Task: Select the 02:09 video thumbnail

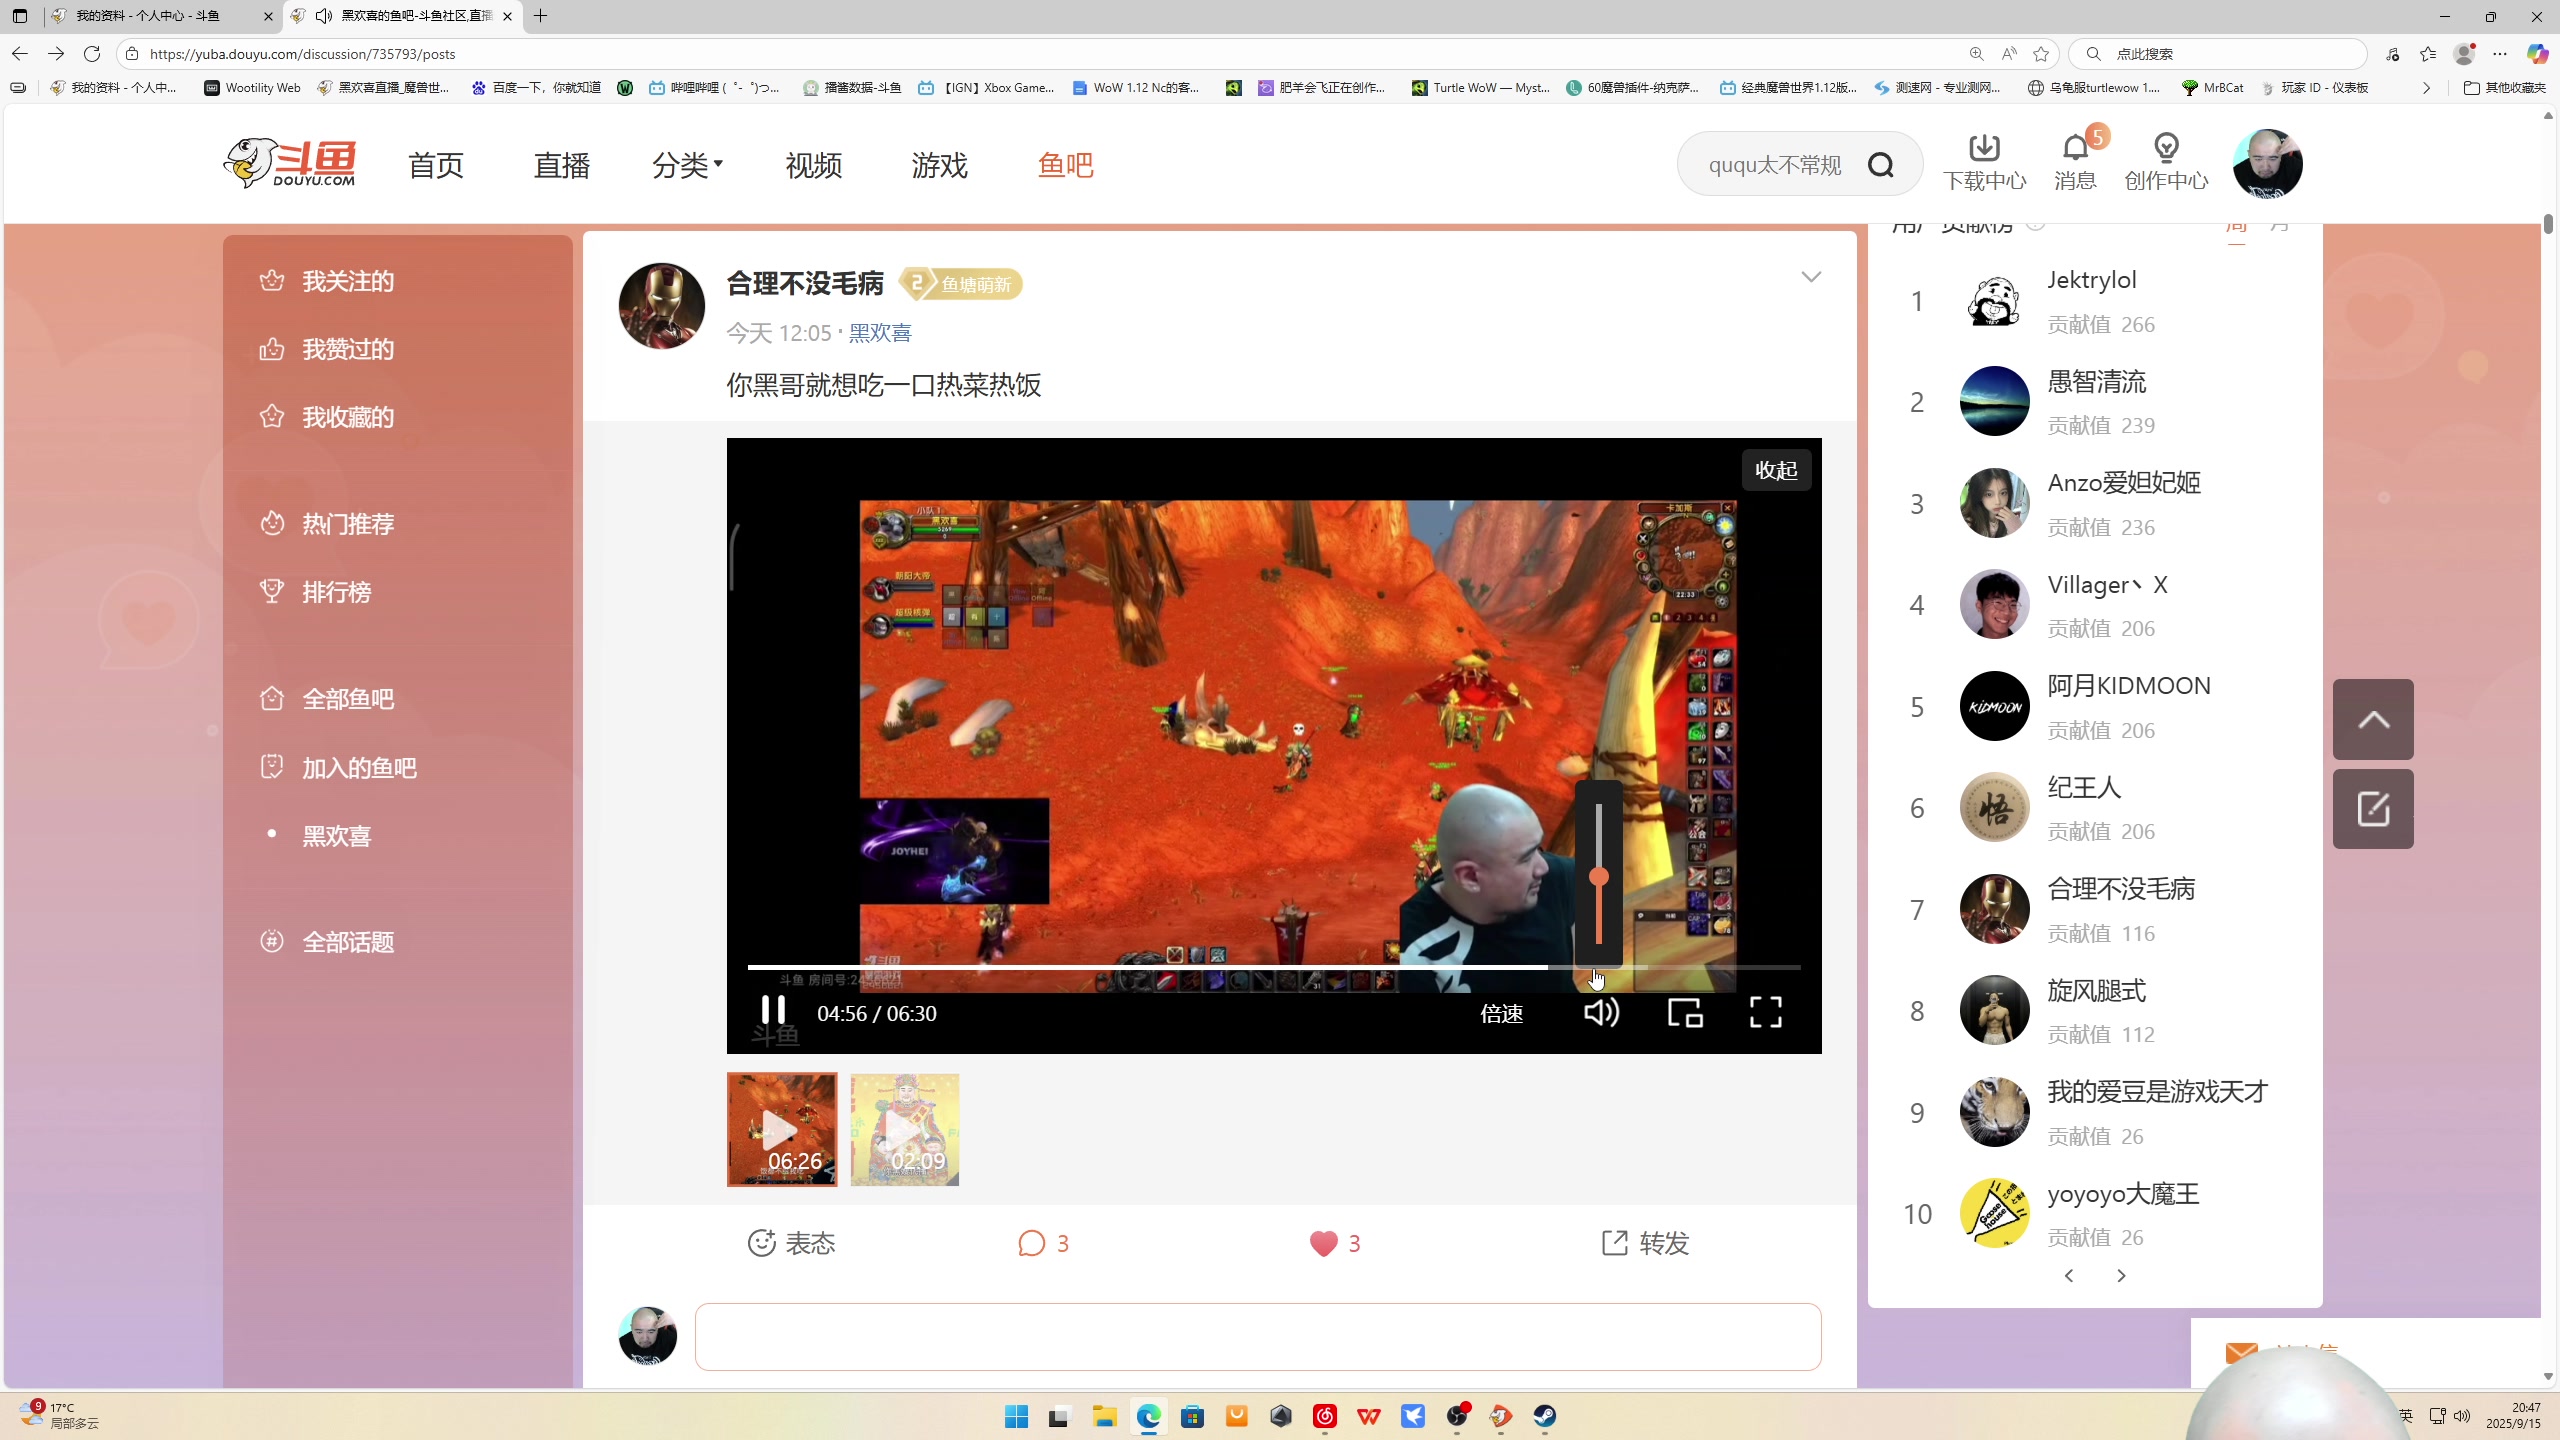Action: coord(905,1130)
